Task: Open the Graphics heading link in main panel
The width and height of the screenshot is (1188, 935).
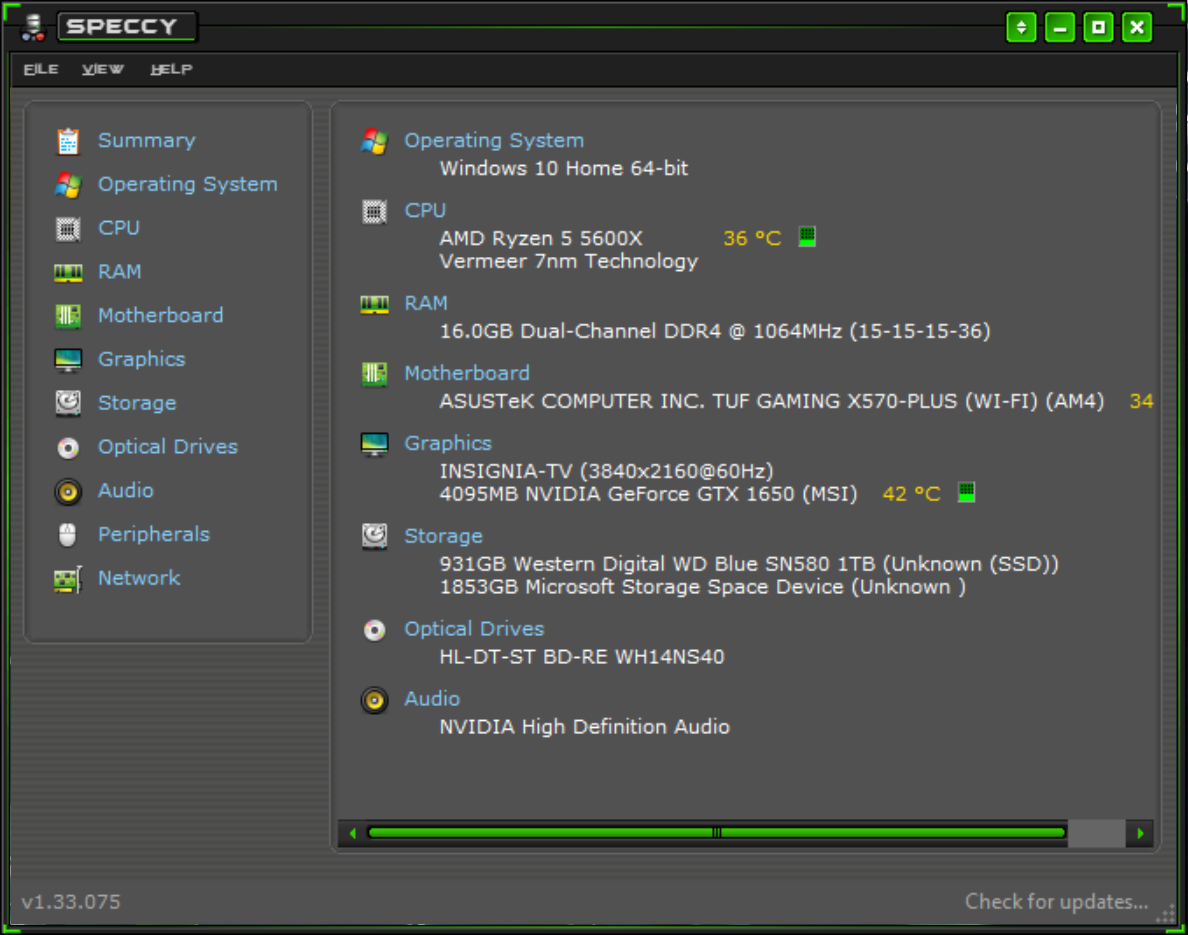Action: click(448, 444)
